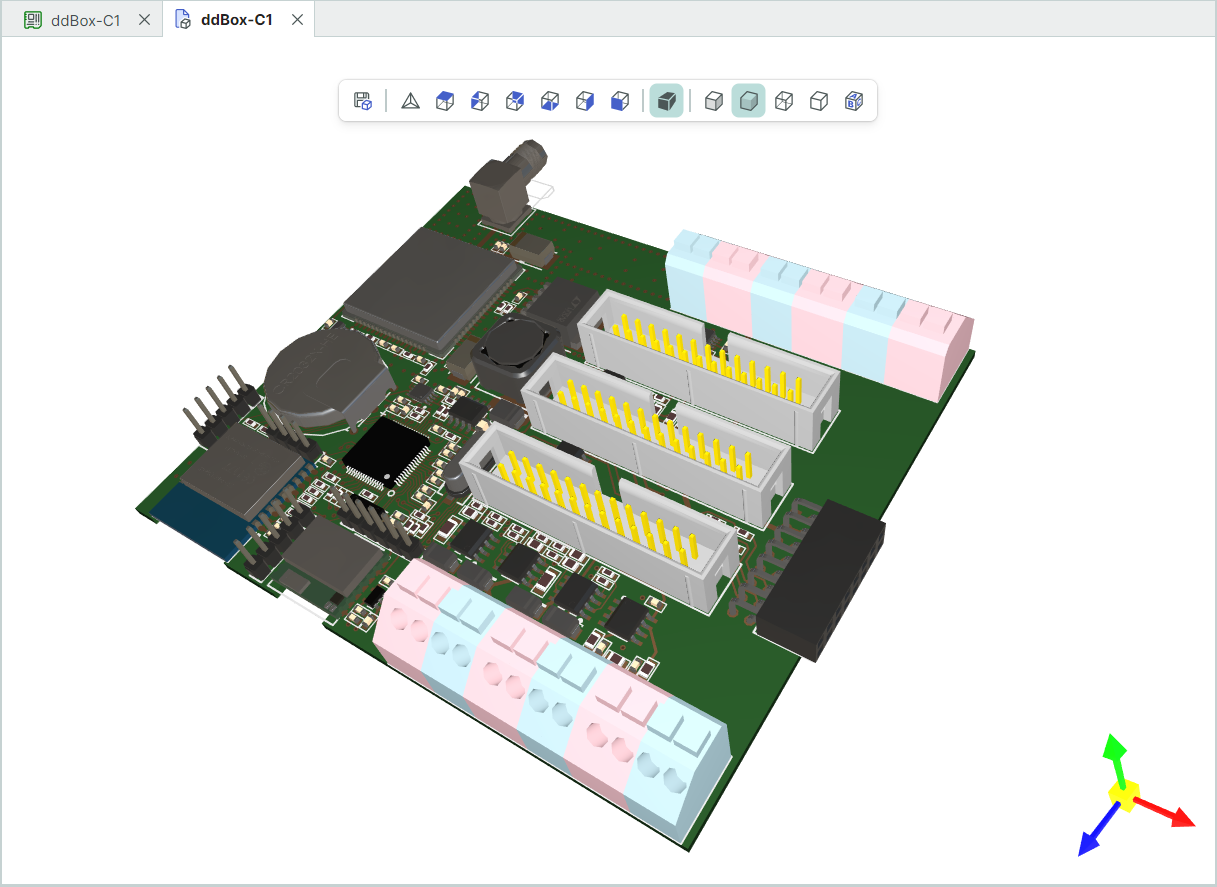
Task: Toggle the highlighted teal shaded cube mode
Action: [748, 100]
